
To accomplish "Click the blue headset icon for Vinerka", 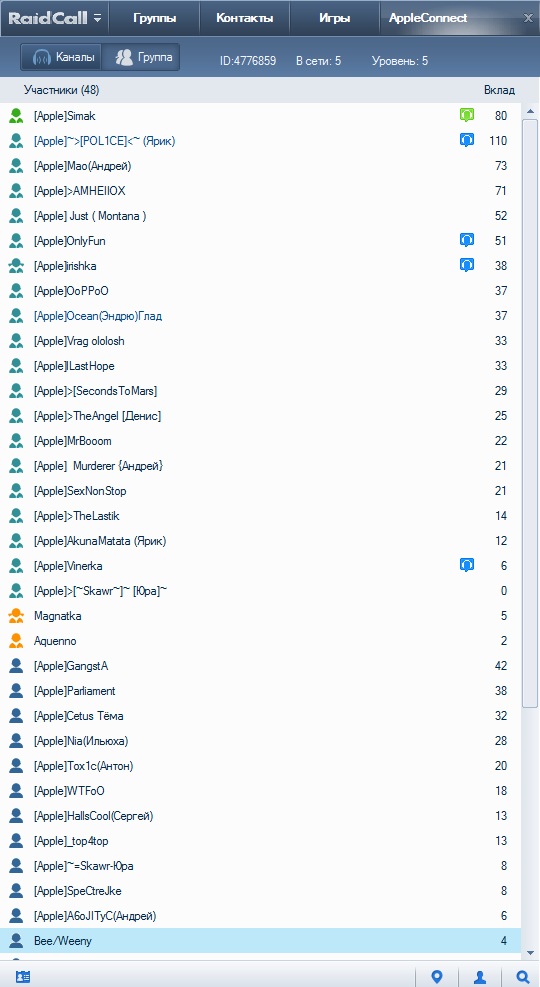I will (466, 565).
